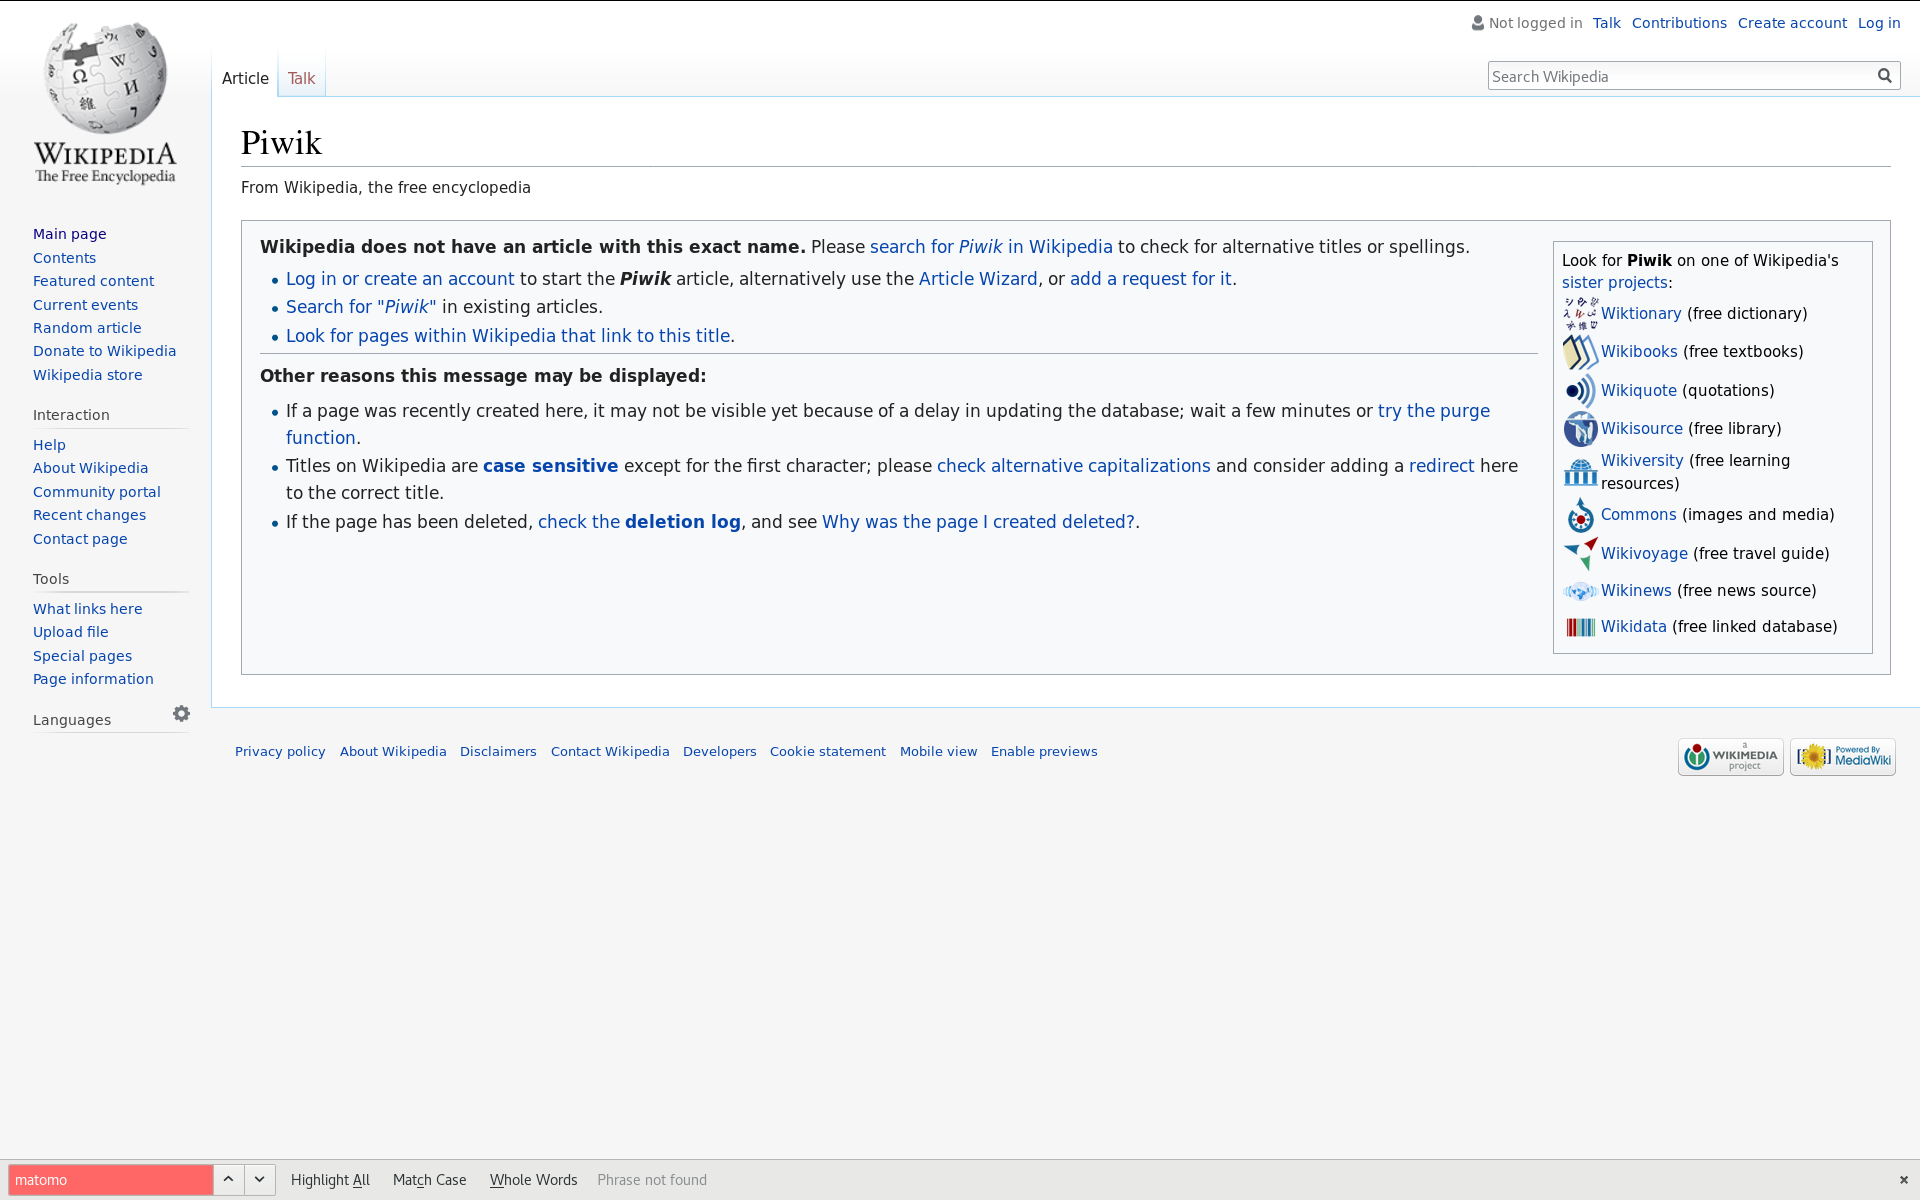Click the not-logged-in user icon
This screenshot has height=1200, width=1920.
click(x=1477, y=23)
